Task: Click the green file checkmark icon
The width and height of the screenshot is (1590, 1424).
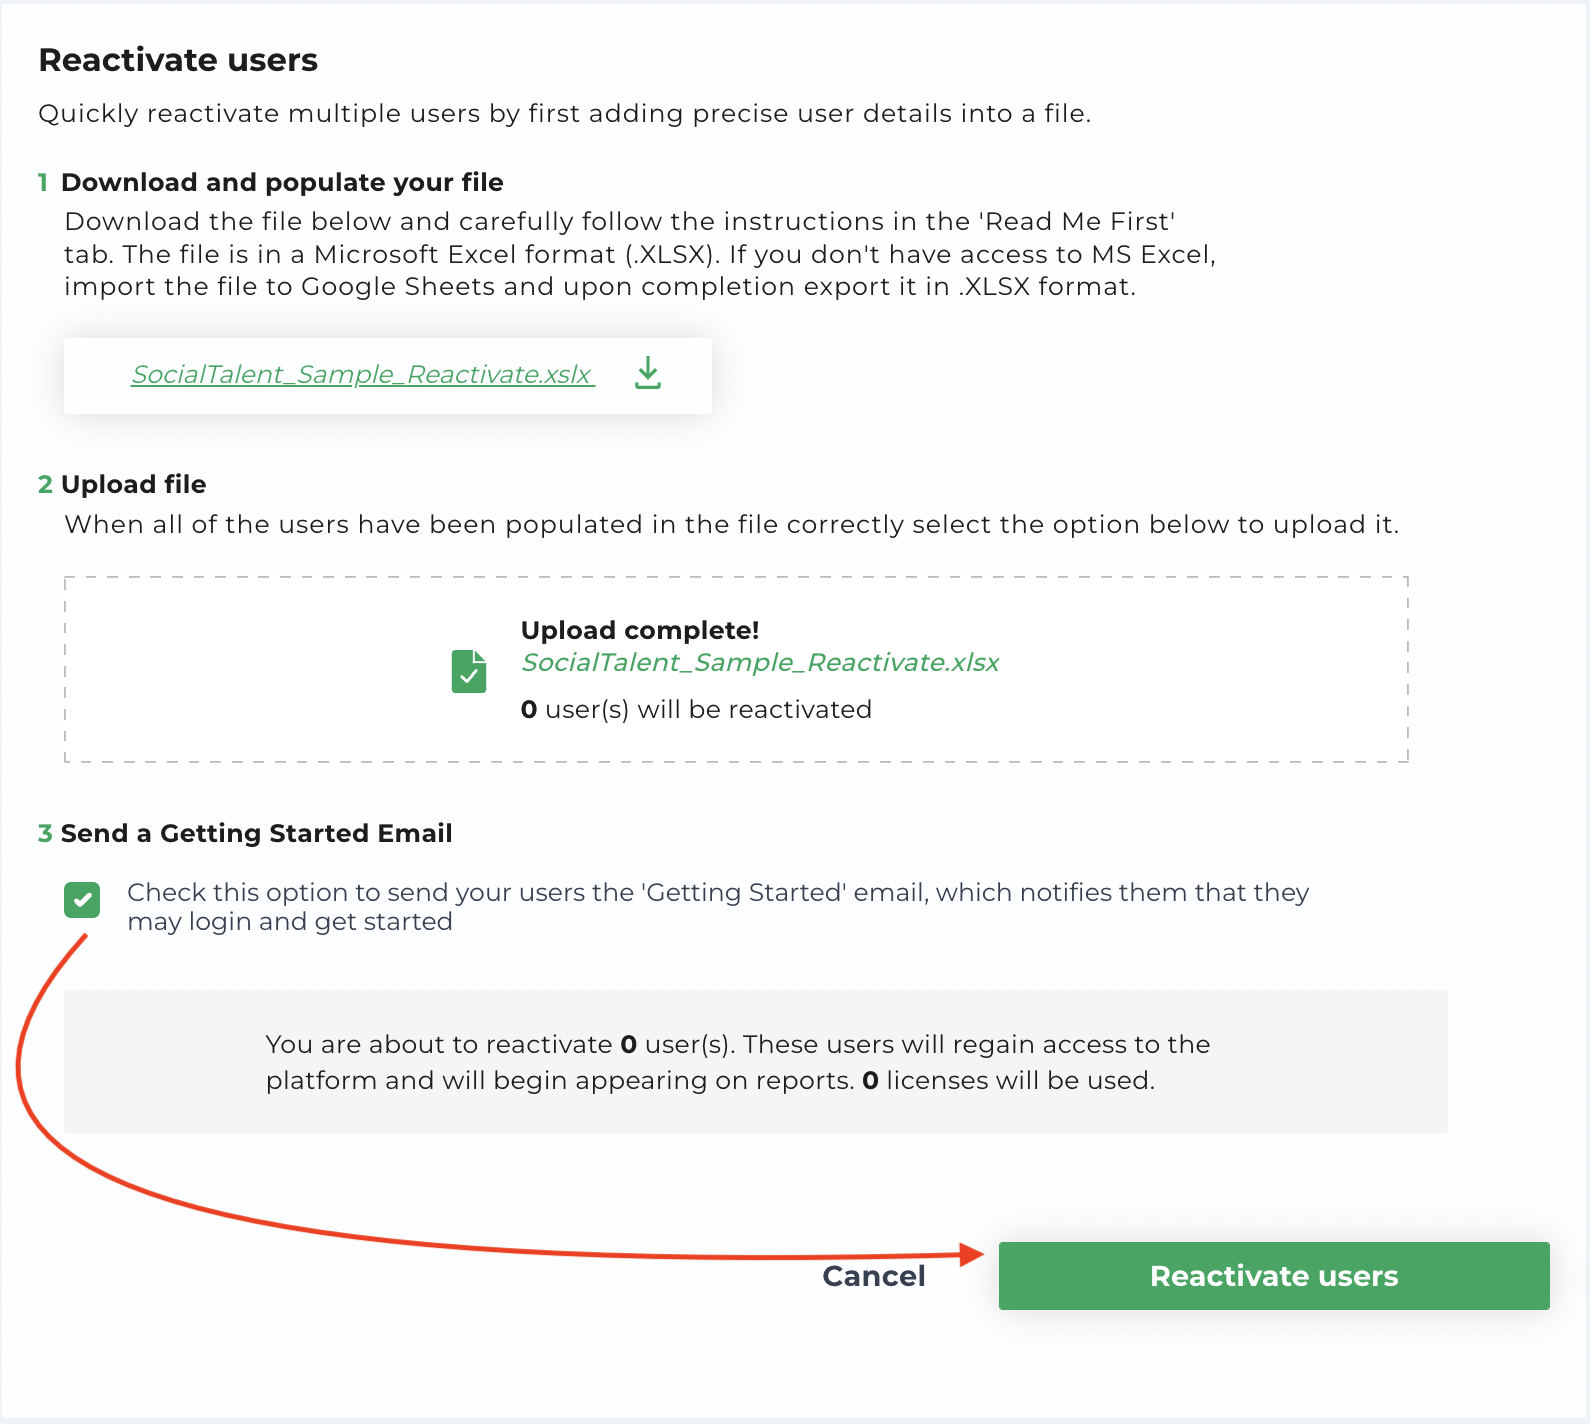Action: pos(469,671)
